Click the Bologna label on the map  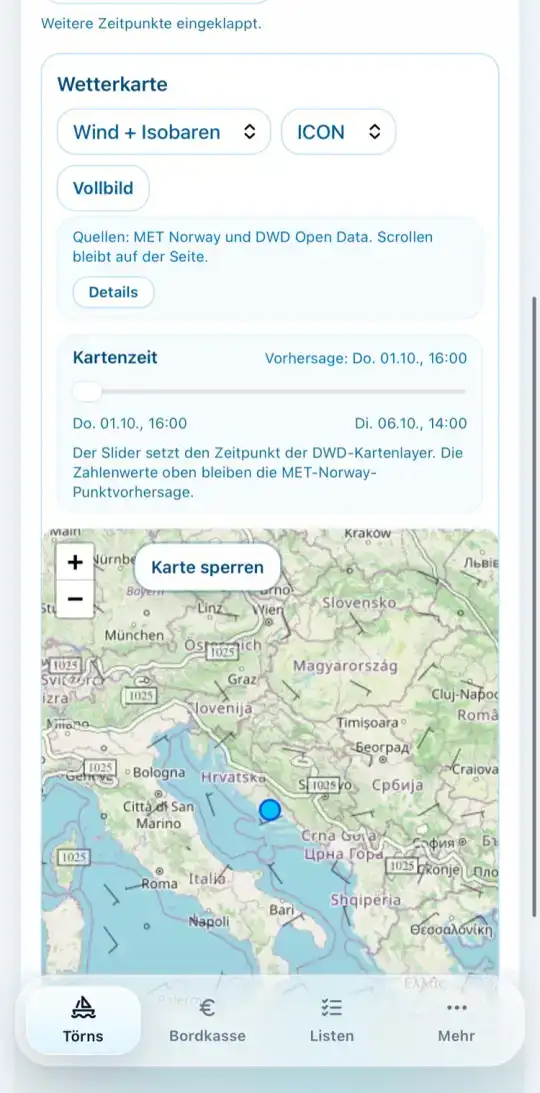(159, 772)
